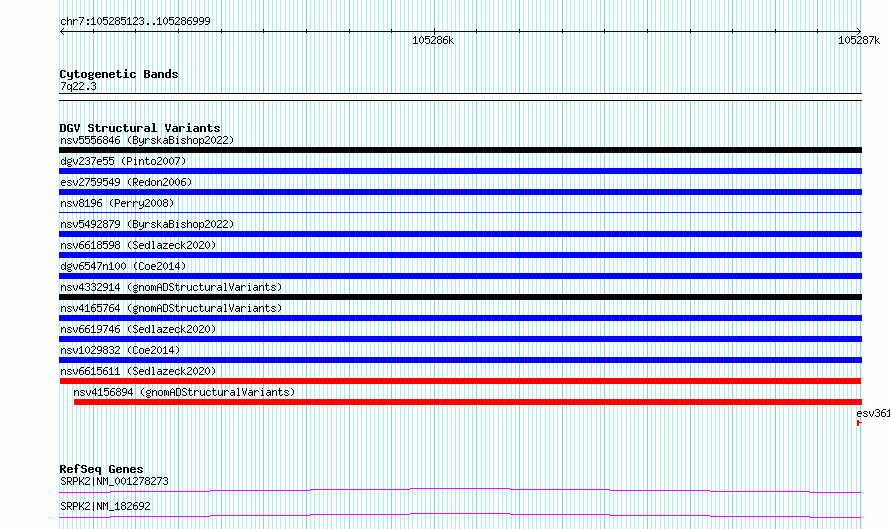Viewport: 890px width, 529px height.
Task: Click the DGV Structural Variants track title
Action: pos(140,128)
